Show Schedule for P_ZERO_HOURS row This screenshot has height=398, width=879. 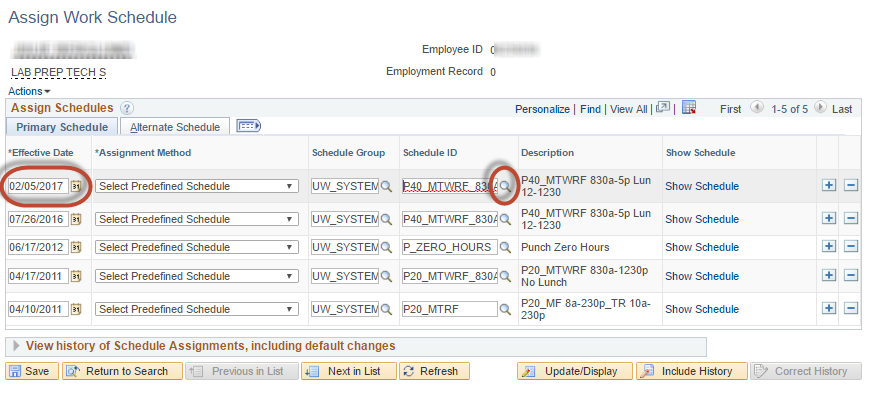pyautogui.click(x=702, y=247)
